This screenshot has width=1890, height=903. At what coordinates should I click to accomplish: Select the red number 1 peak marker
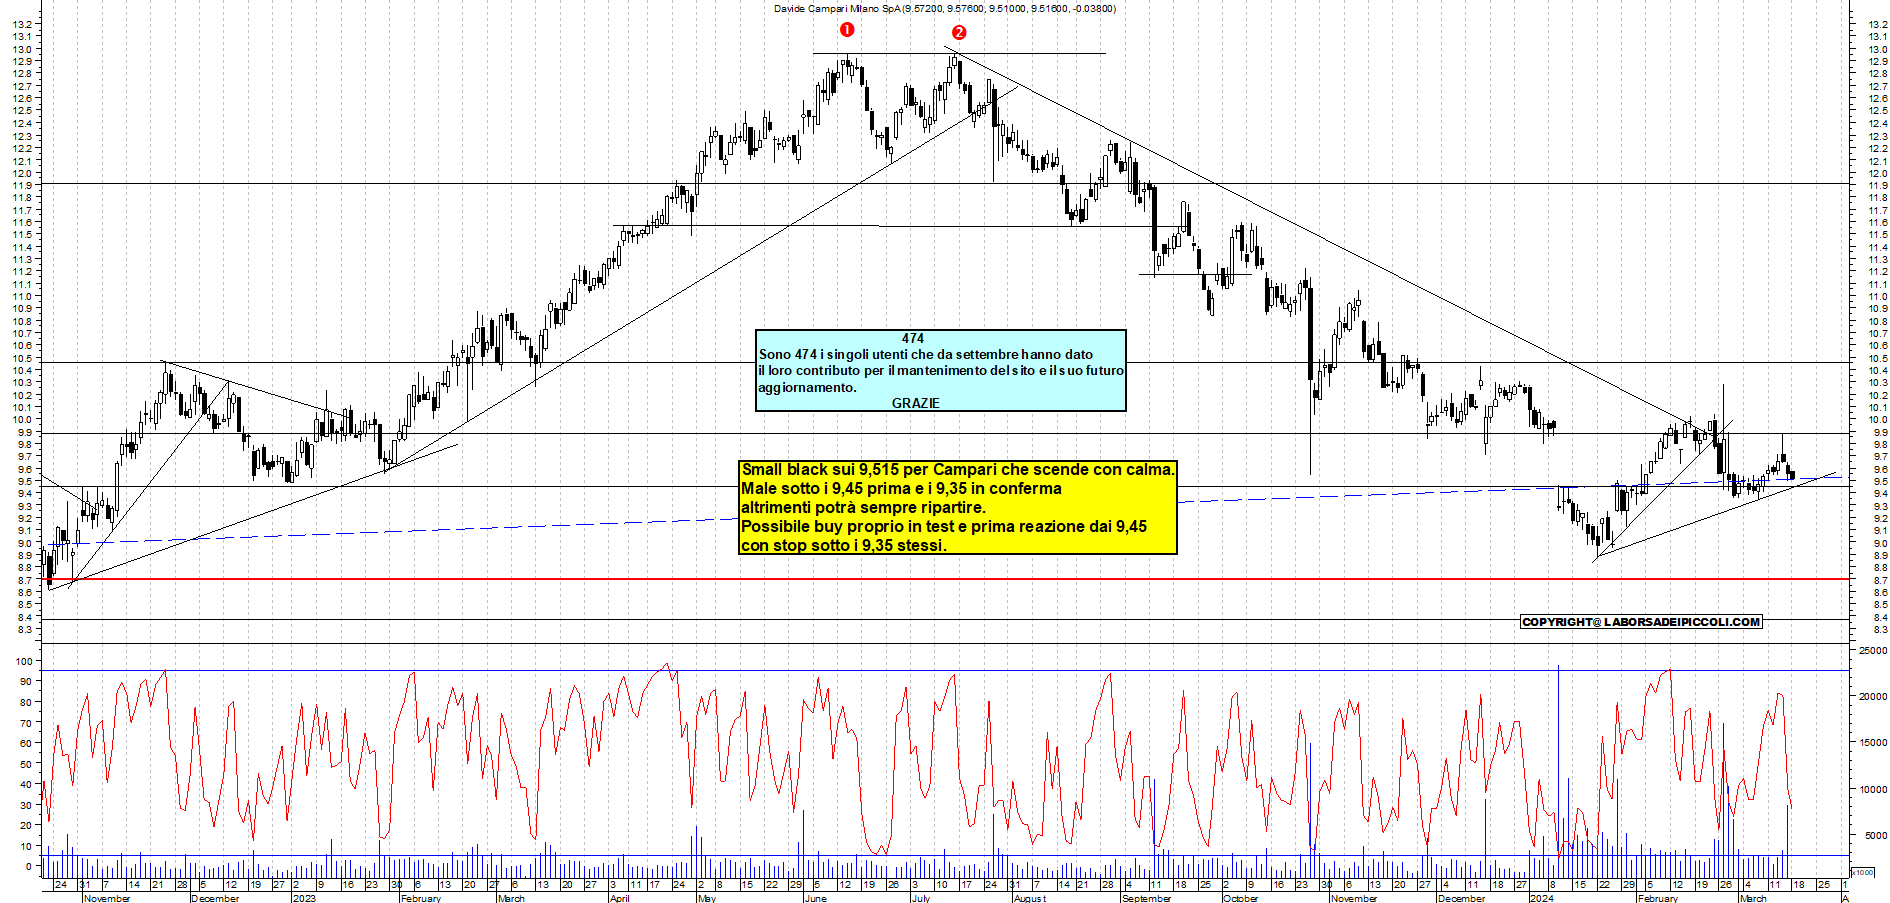[x=847, y=30]
